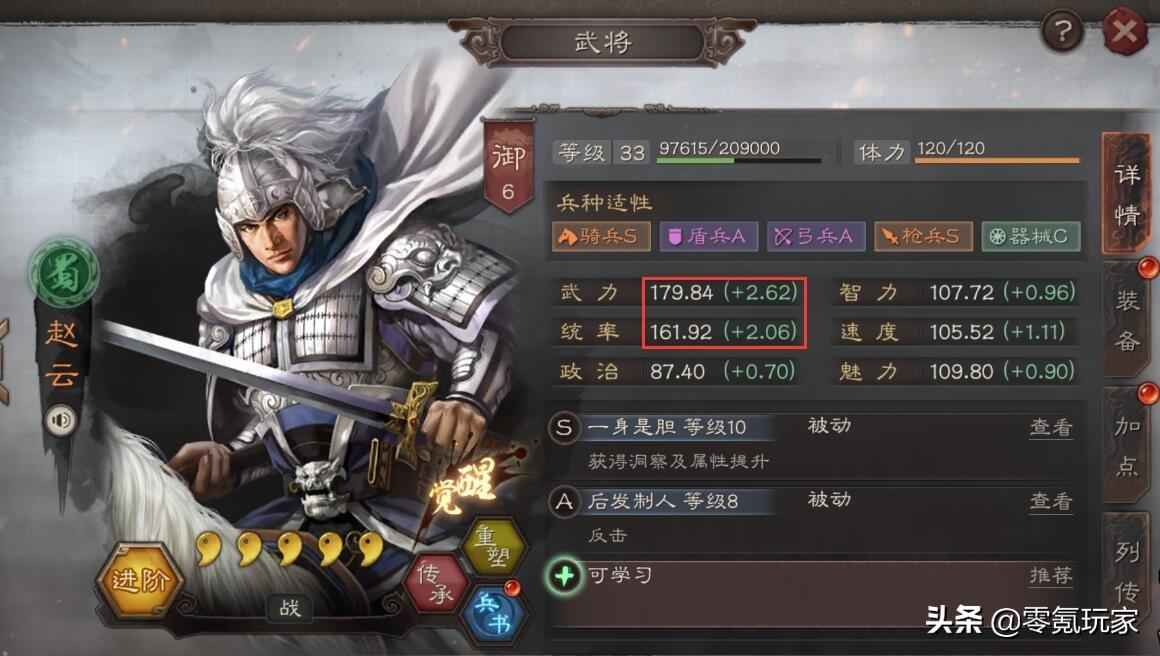Tap the 进阶 hexagon button
The height and width of the screenshot is (656, 1160).
[x=139, y=581]
